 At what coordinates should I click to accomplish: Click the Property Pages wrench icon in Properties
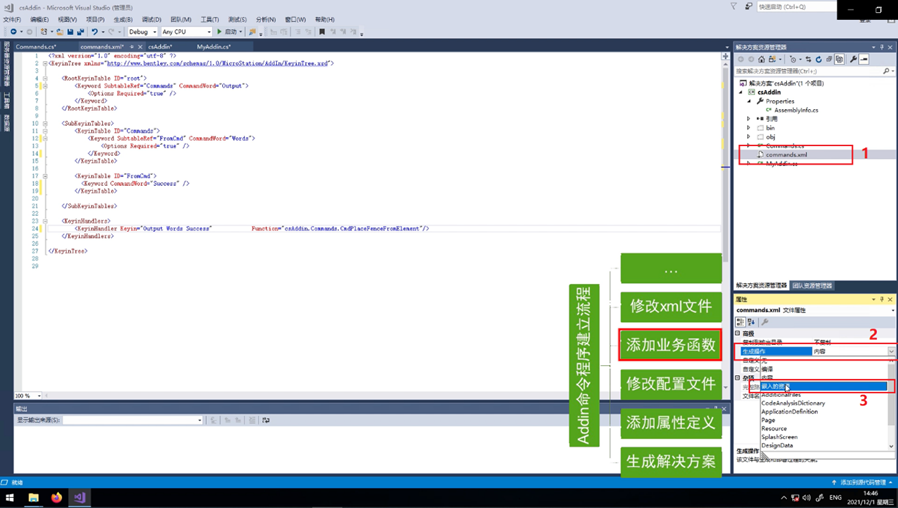point(765,322)
